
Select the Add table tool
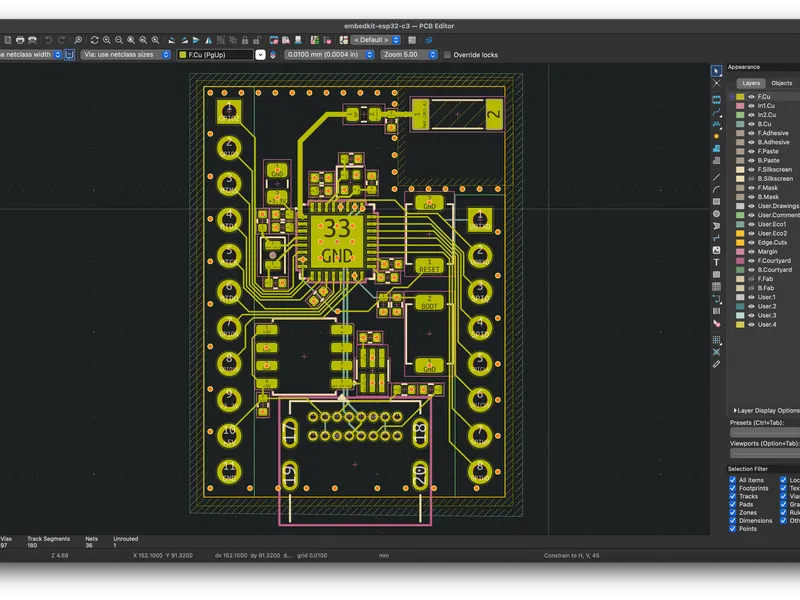pos(716,287)
